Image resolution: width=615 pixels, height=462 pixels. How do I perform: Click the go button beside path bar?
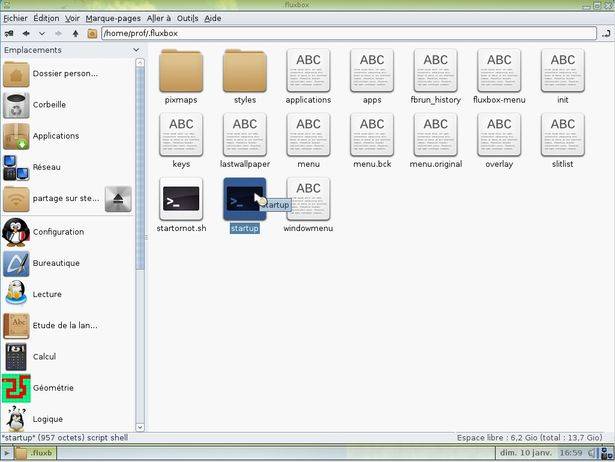[606, 34]
